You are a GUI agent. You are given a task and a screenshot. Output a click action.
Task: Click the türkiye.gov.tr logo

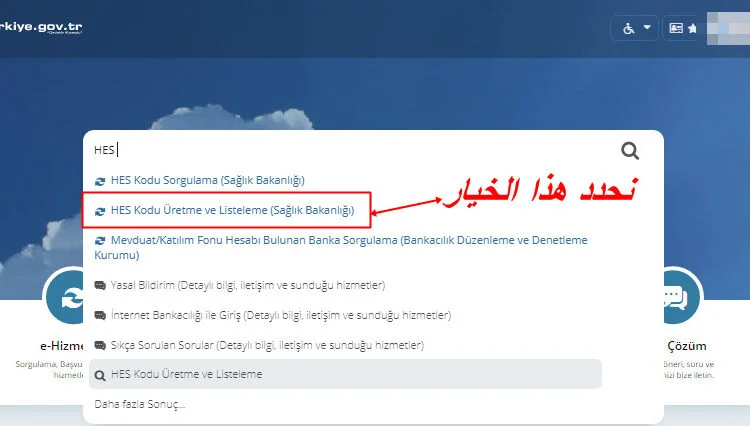[41, 27]
